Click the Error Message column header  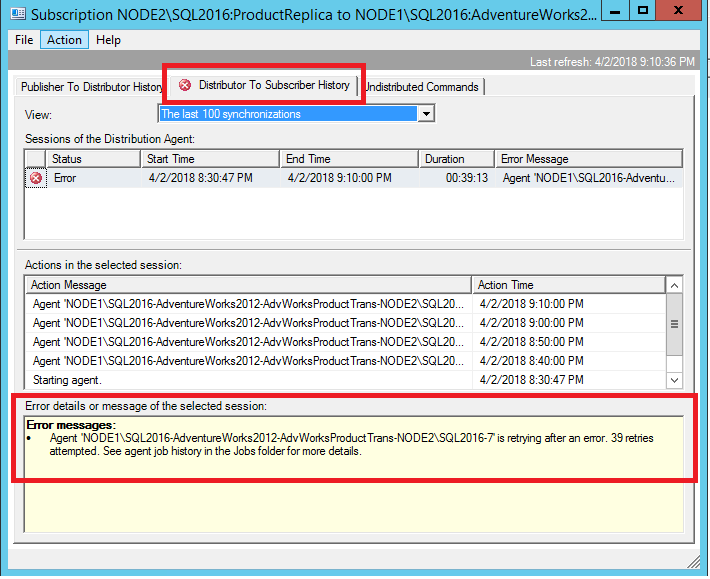pyautogui.click(x=588, y=159)
